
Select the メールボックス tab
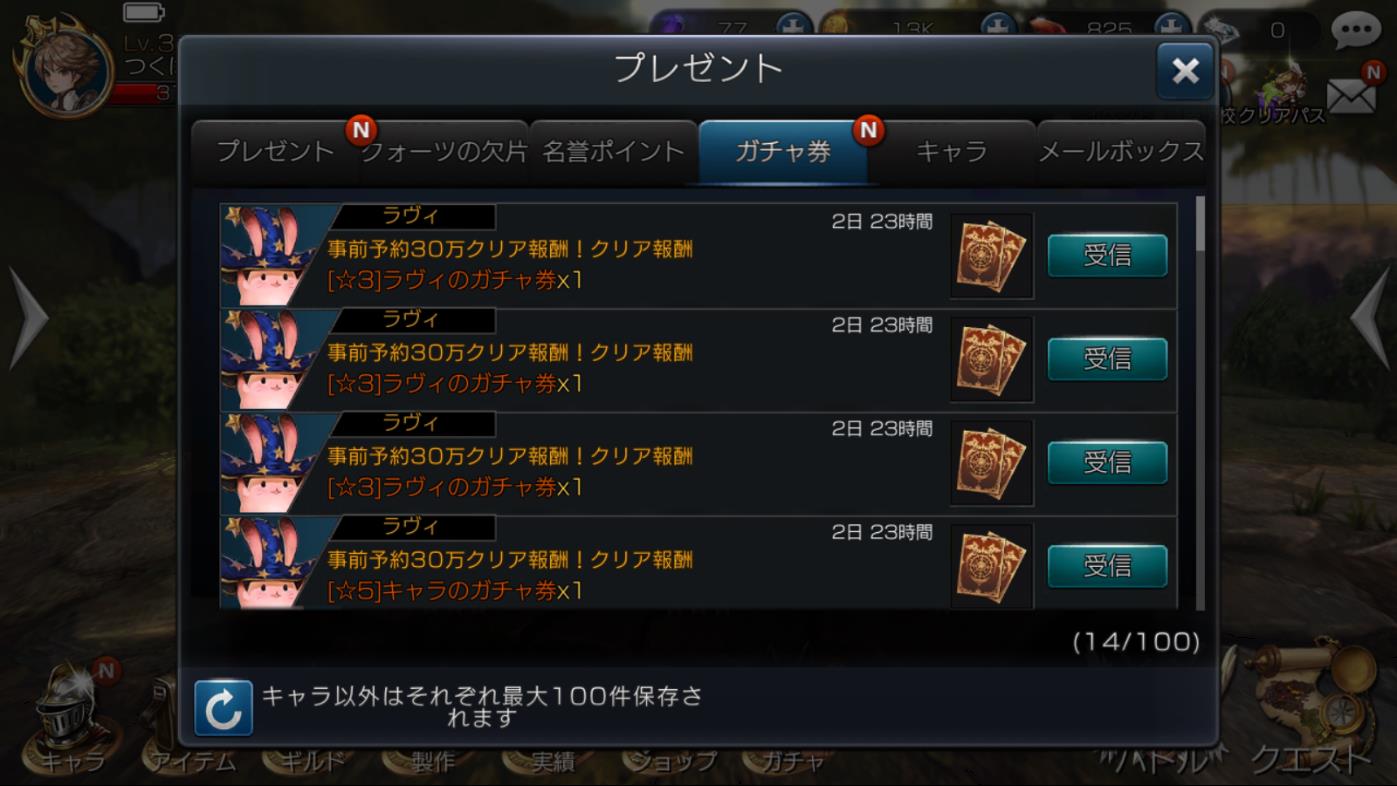(x=1121, y=152)
